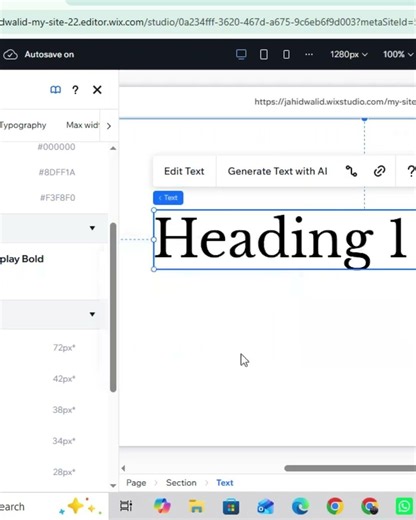Click the link icon in text toolbar

379,171
